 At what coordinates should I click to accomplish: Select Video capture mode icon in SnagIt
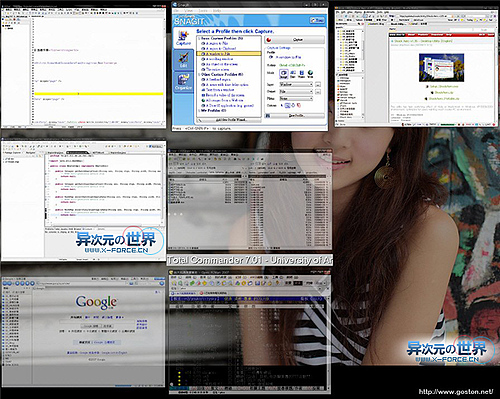click(301, 74)
